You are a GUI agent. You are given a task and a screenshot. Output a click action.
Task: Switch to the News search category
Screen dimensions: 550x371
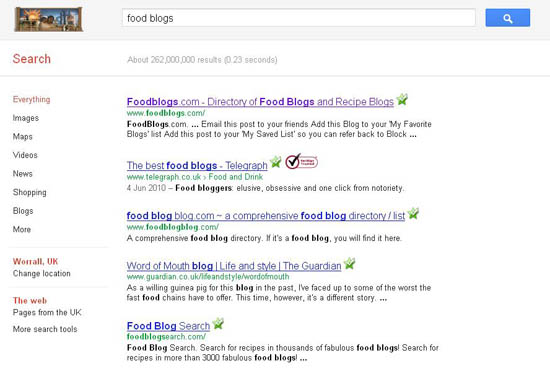tap(22, 174)
